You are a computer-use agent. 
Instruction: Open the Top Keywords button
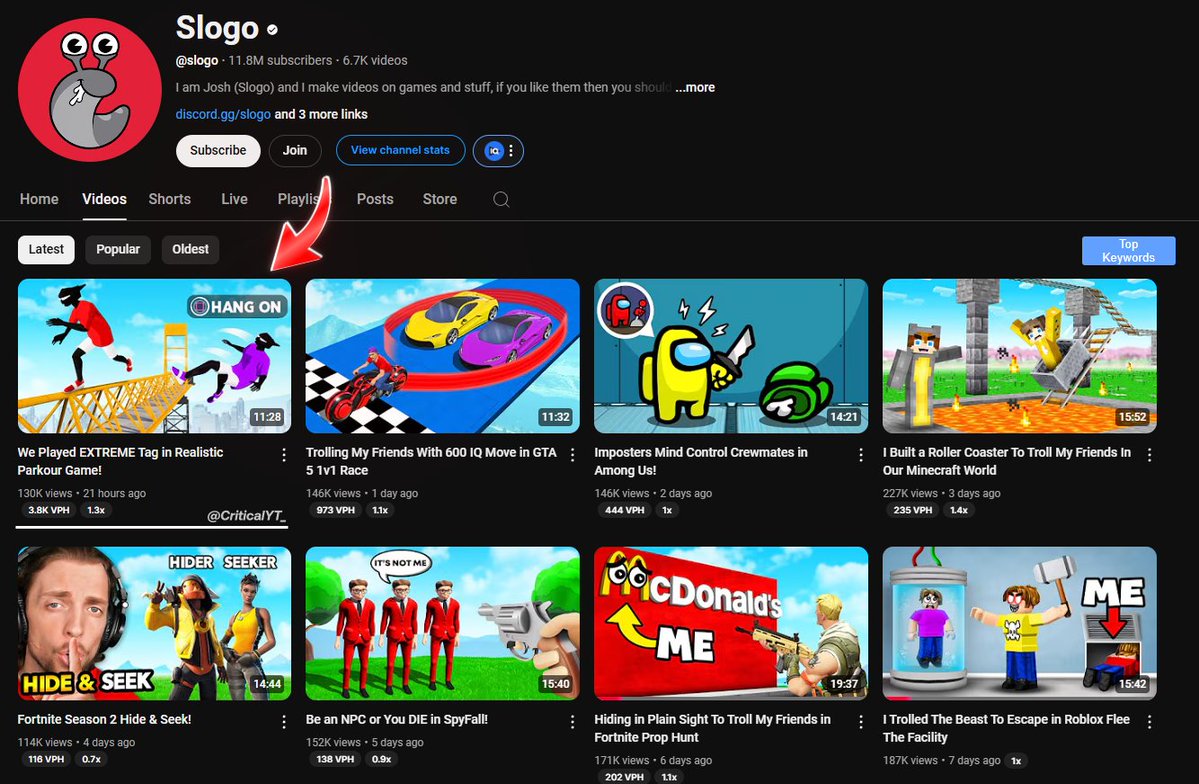[1128, 251]
